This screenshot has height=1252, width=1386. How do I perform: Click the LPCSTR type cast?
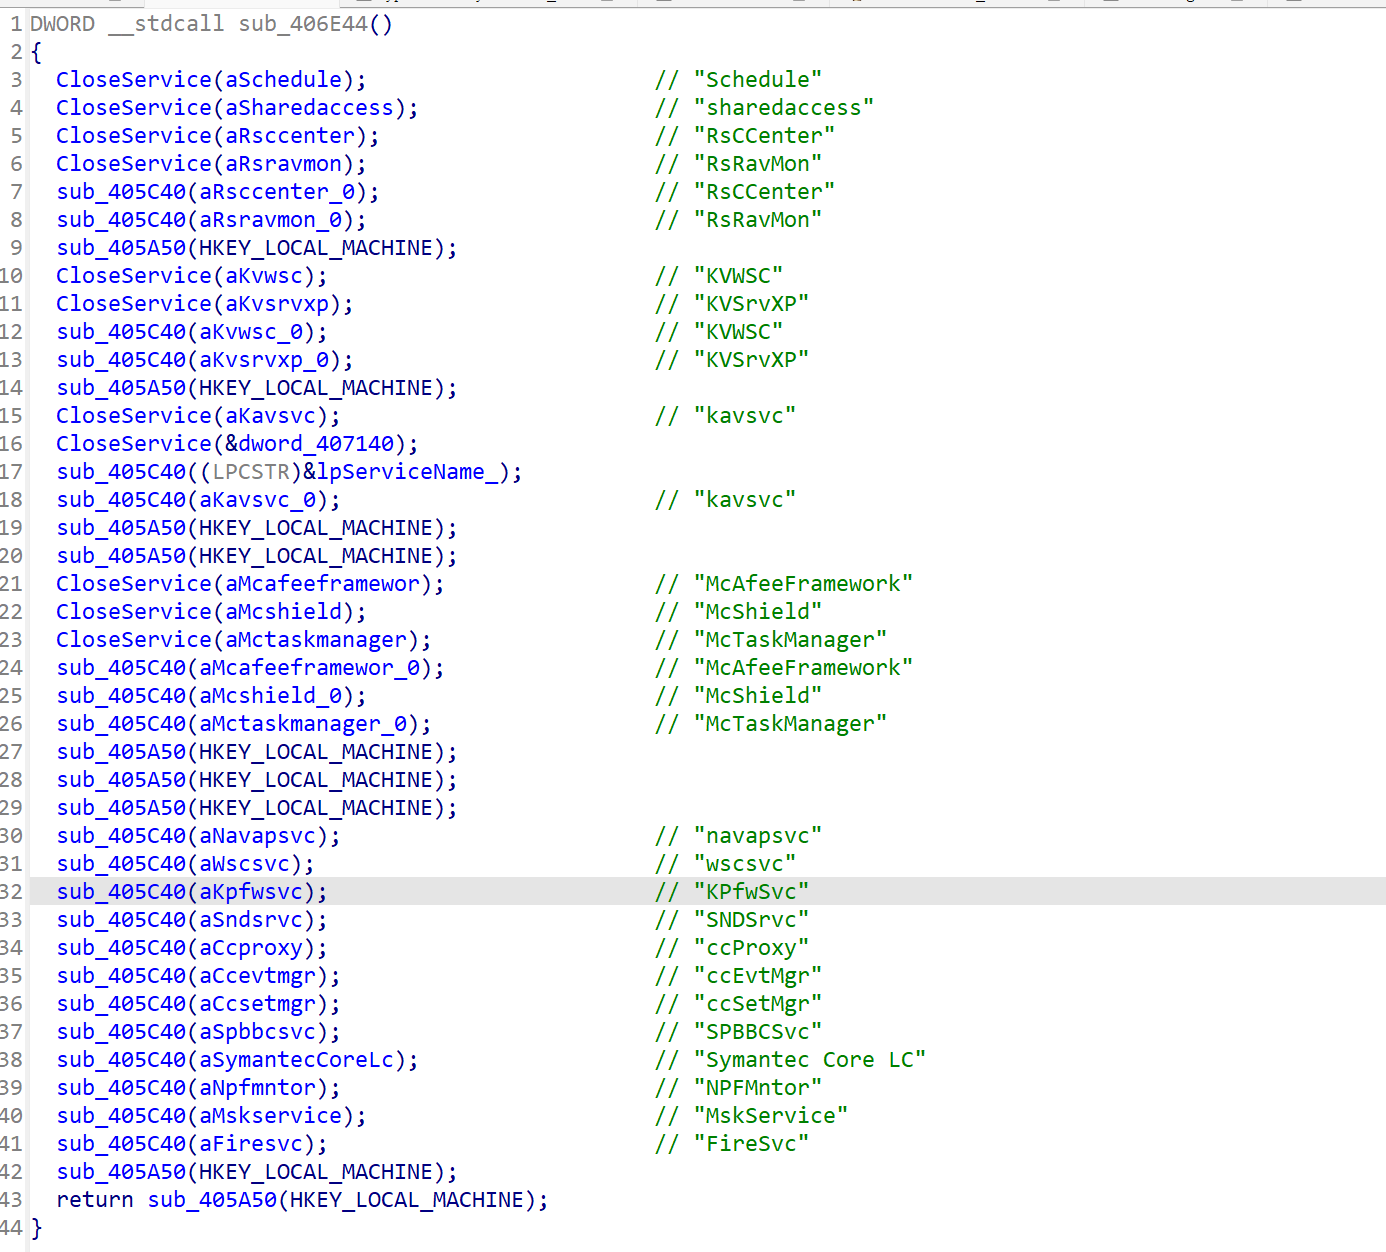coord(251,471)
